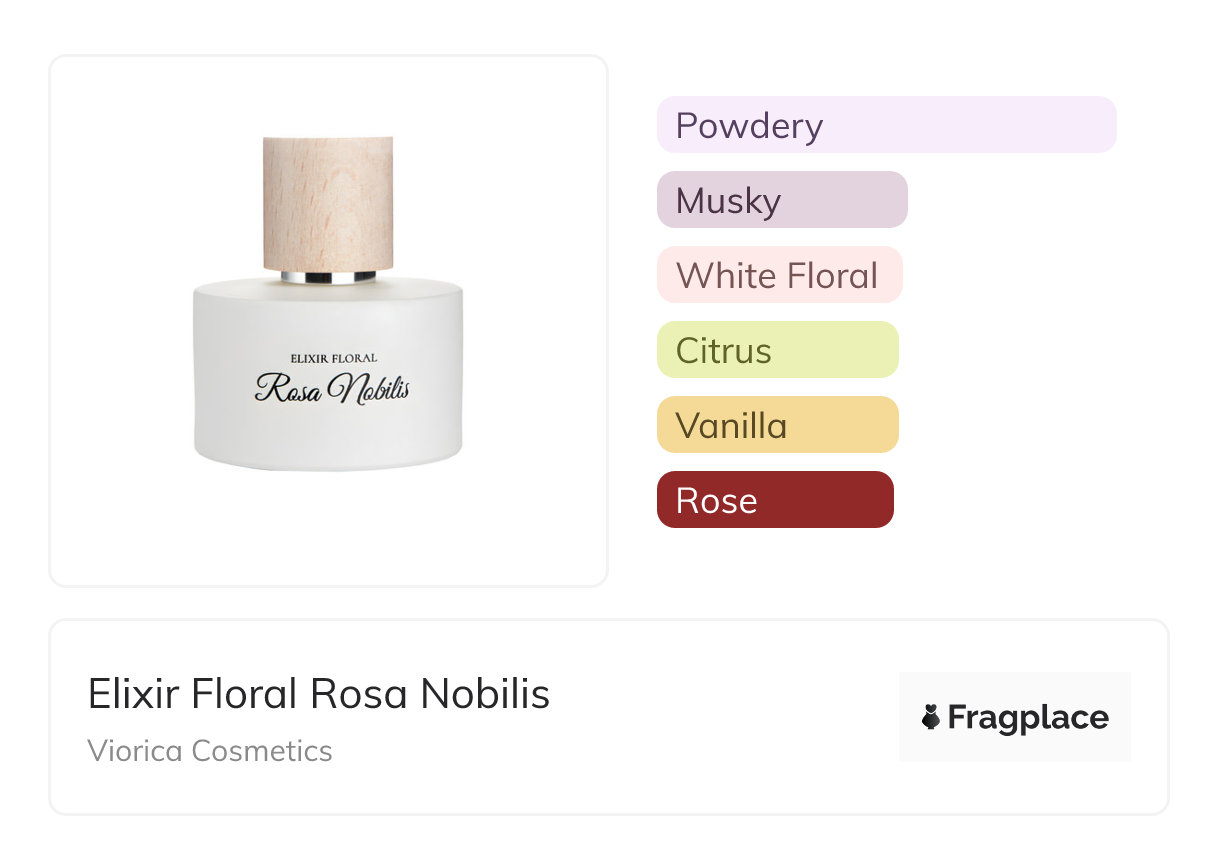The width and height of the screenshot is (1218, 864).
Task: Click the word "Cosmetics" under the title
Action: 261,751
